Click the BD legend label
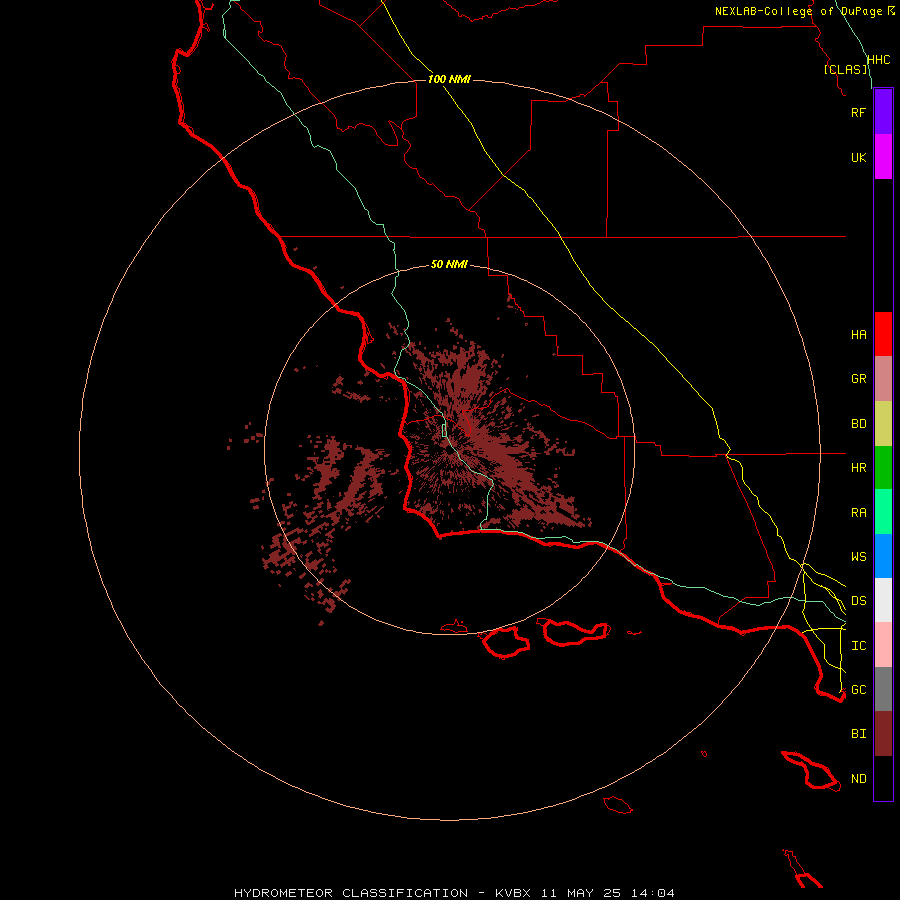 point(858,424)
